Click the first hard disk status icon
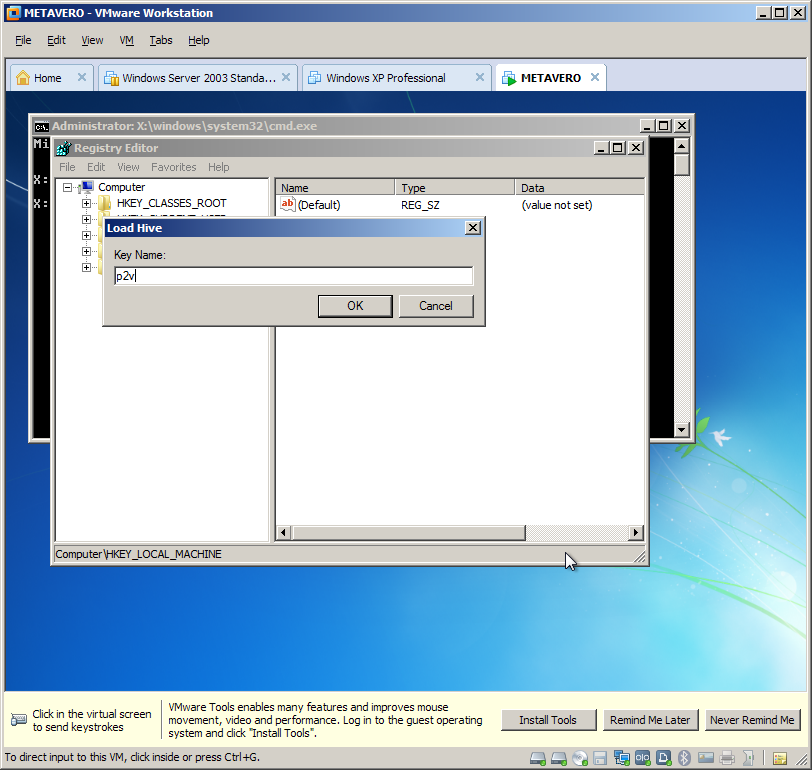This screenshot has height=770, width=812. 538,758
